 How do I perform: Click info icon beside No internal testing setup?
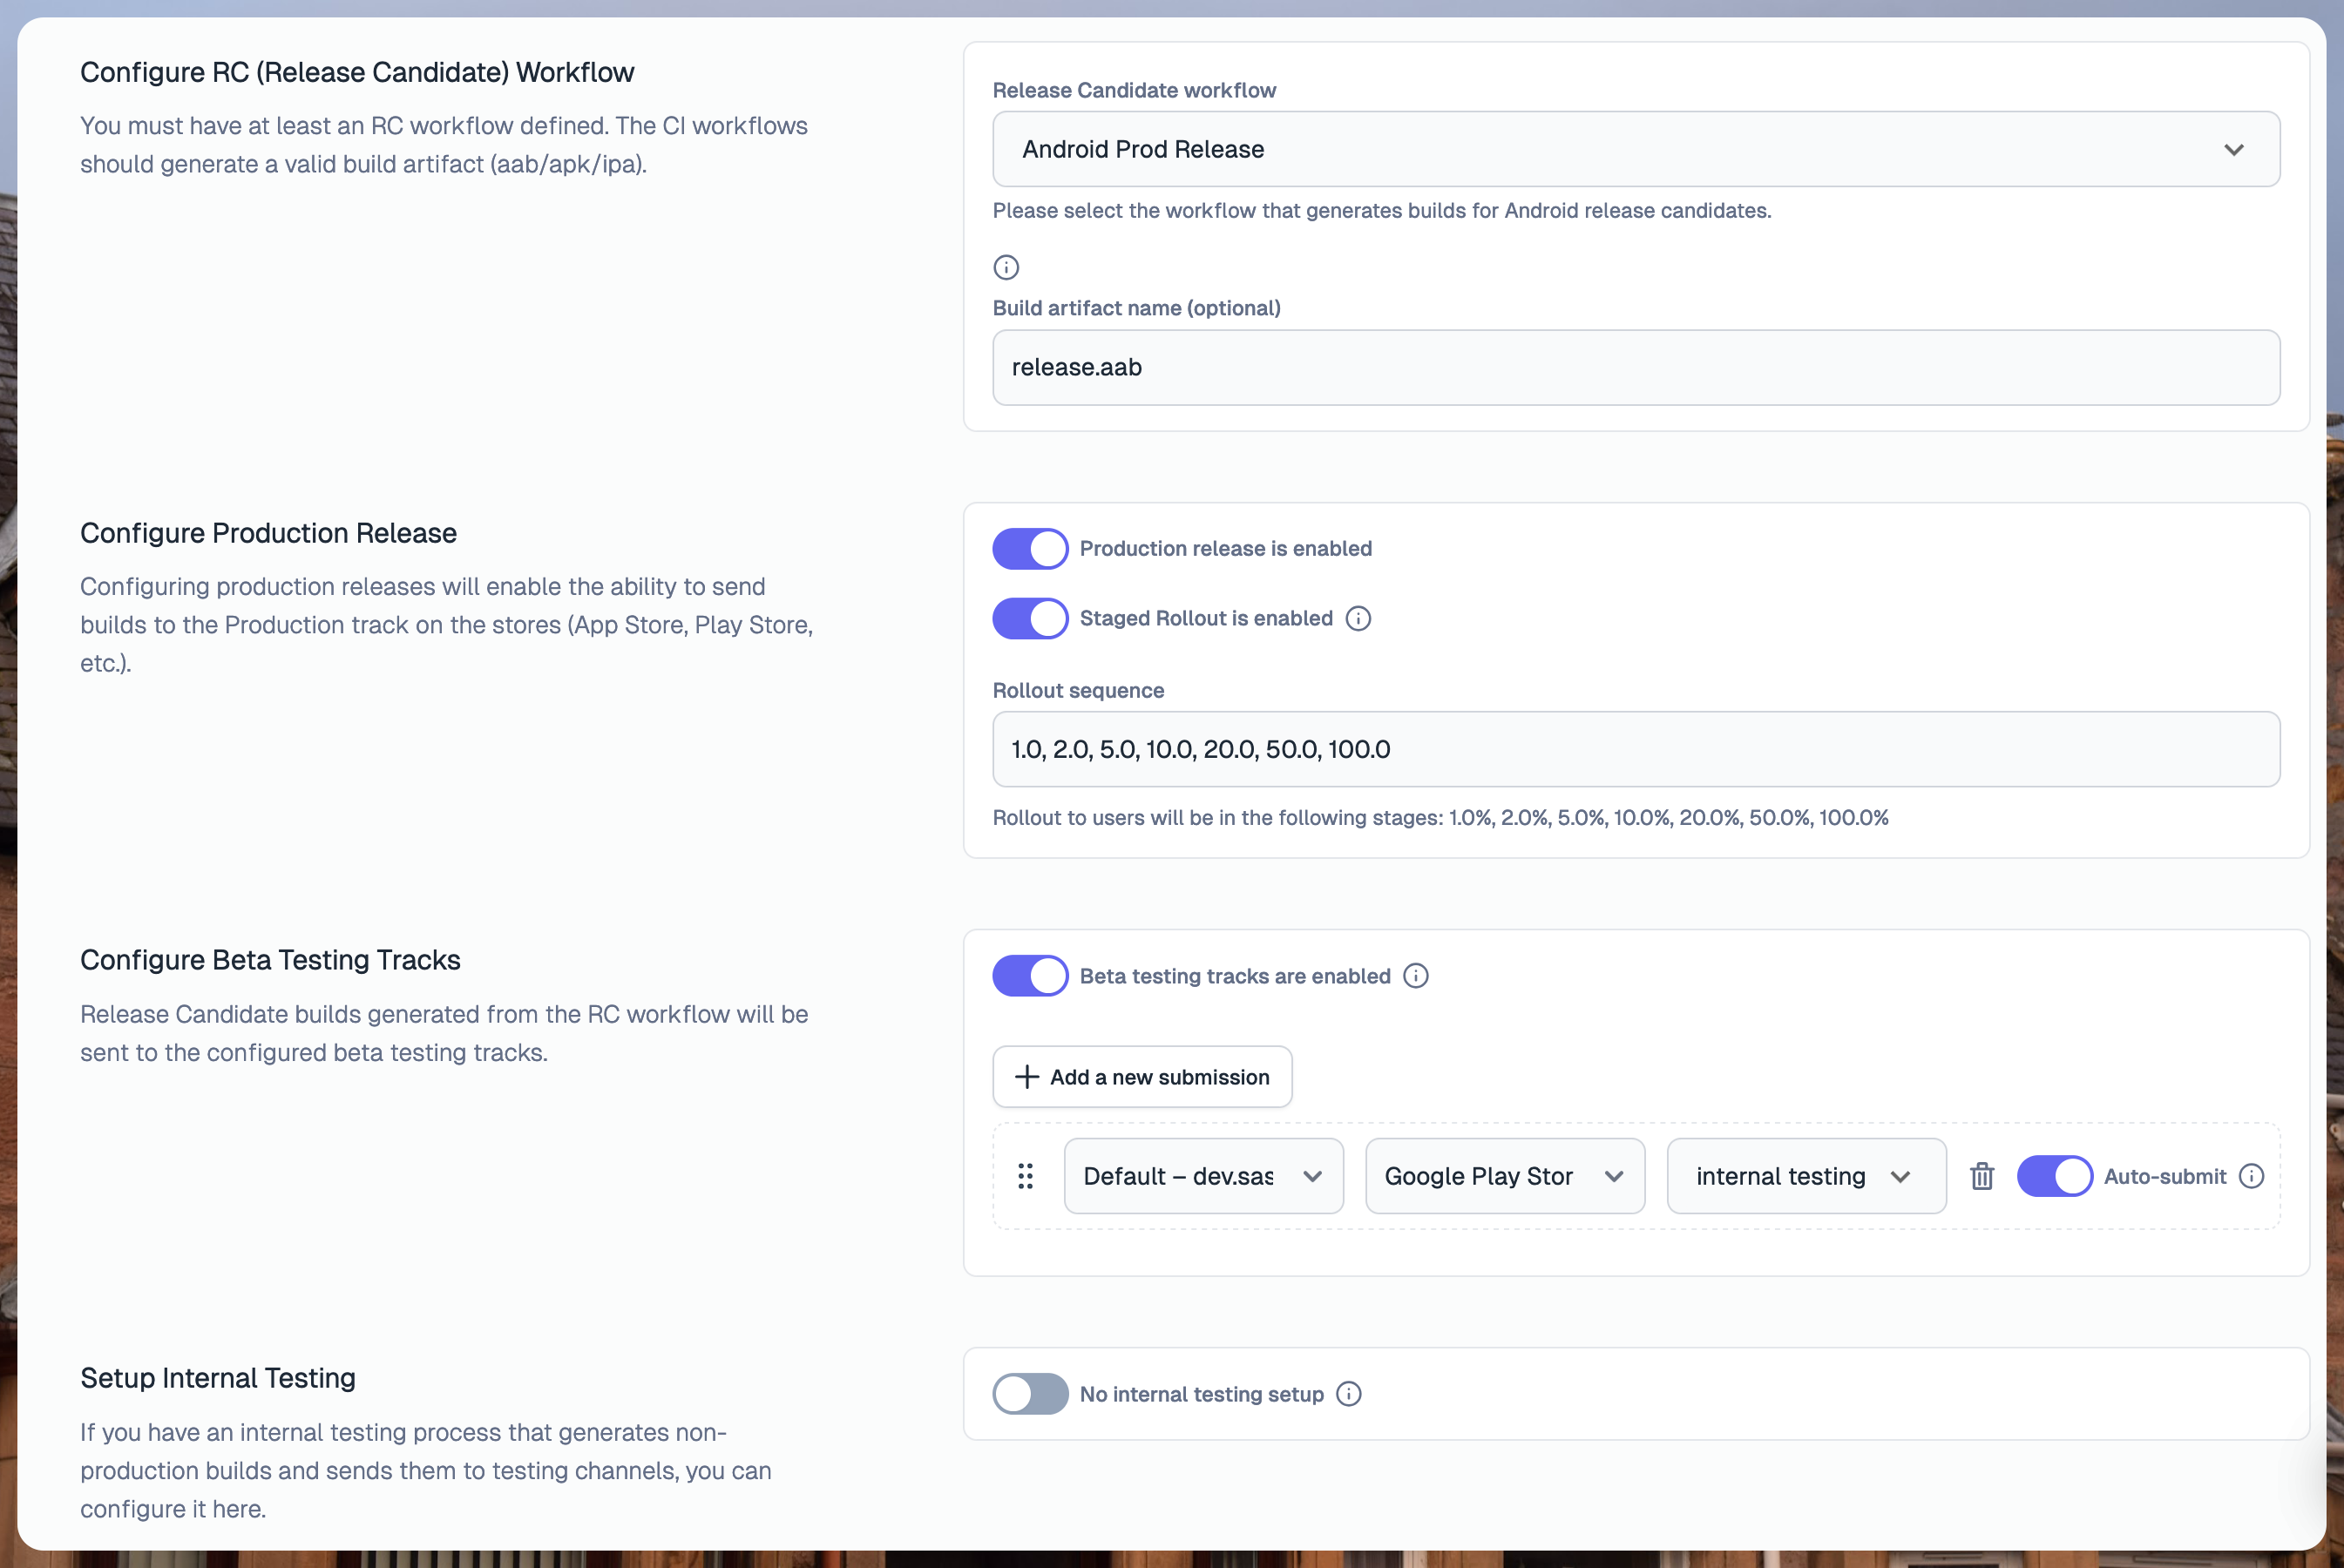tap(1349, 1394)
